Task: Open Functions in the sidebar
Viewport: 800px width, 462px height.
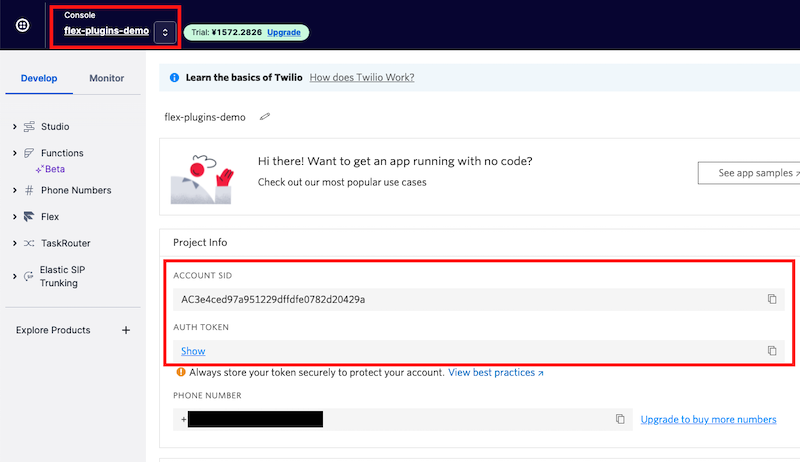Action: pos(62,153)
